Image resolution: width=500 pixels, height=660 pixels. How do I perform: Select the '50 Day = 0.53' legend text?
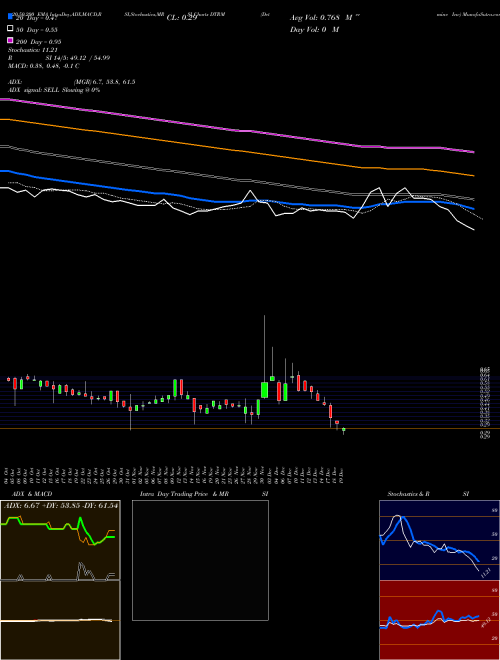pos(37,29)
